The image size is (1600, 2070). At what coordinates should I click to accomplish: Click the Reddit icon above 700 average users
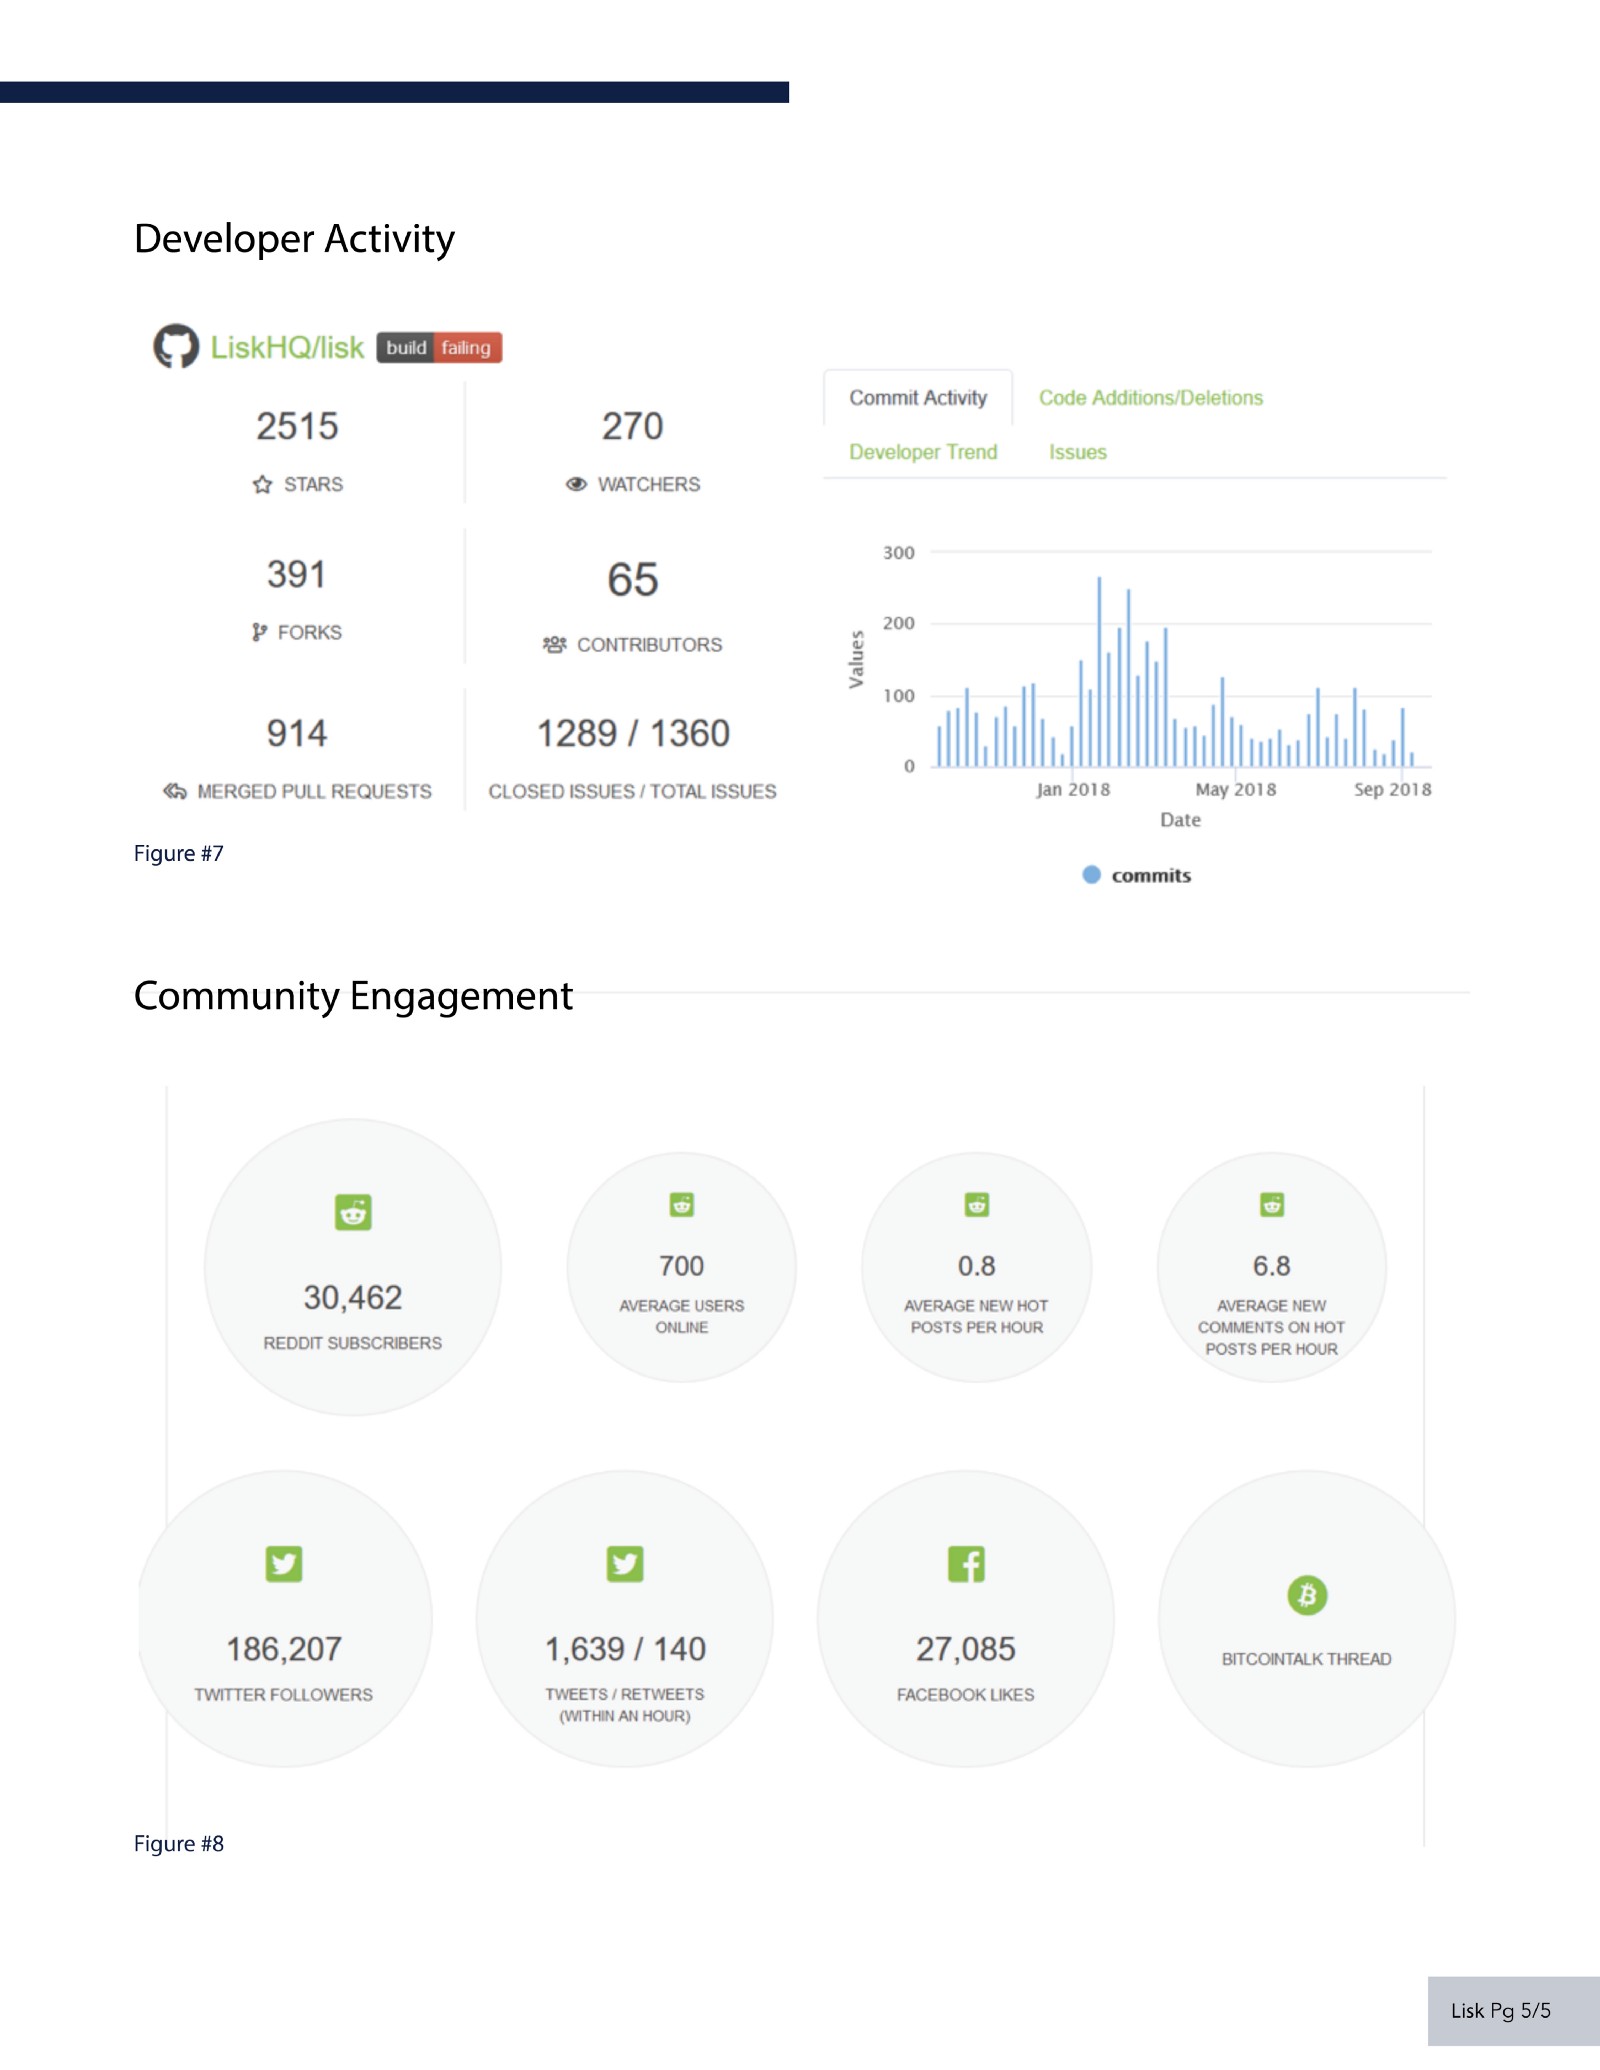(682, 1204)
